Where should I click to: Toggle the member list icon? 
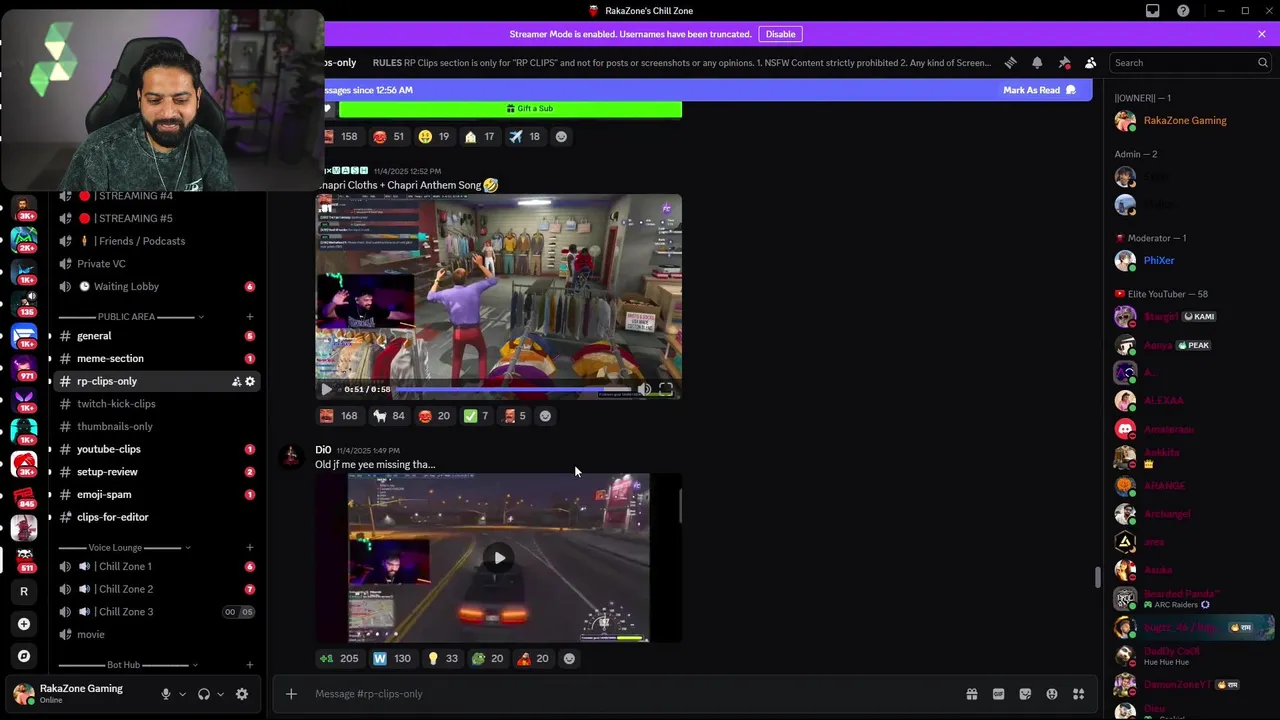click(1091, 62)
